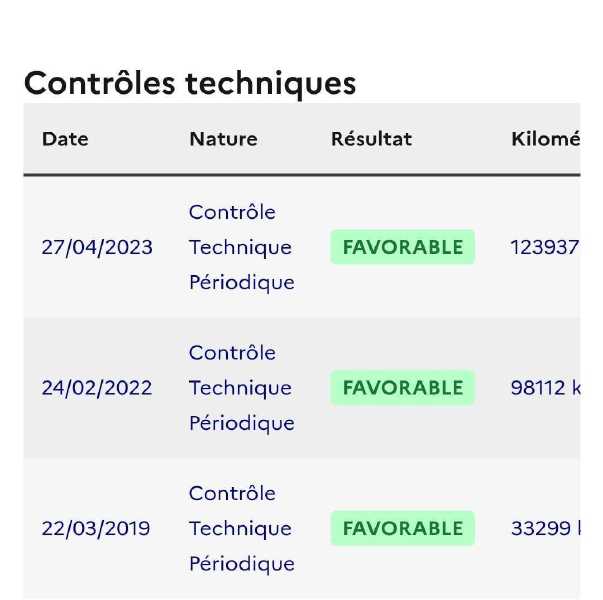Viewport: 603px width, 600px height.
Task: Click the 123937 mileage value
Action: [x=545, y=247]
